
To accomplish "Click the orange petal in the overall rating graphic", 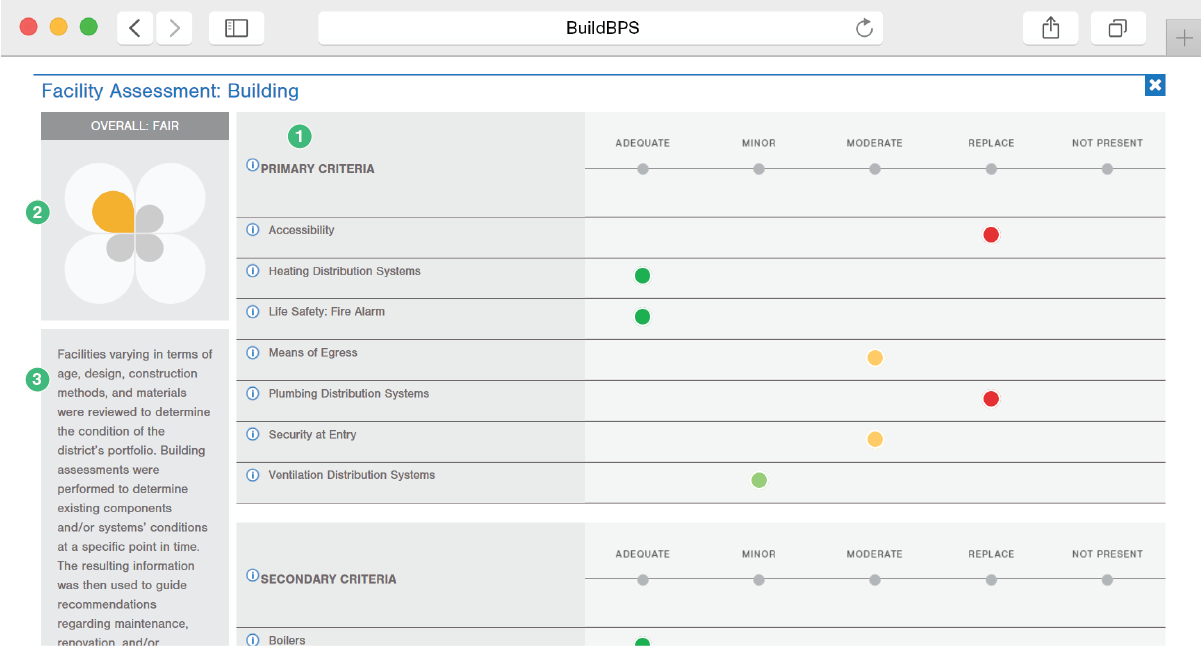I will click(112, 211).
